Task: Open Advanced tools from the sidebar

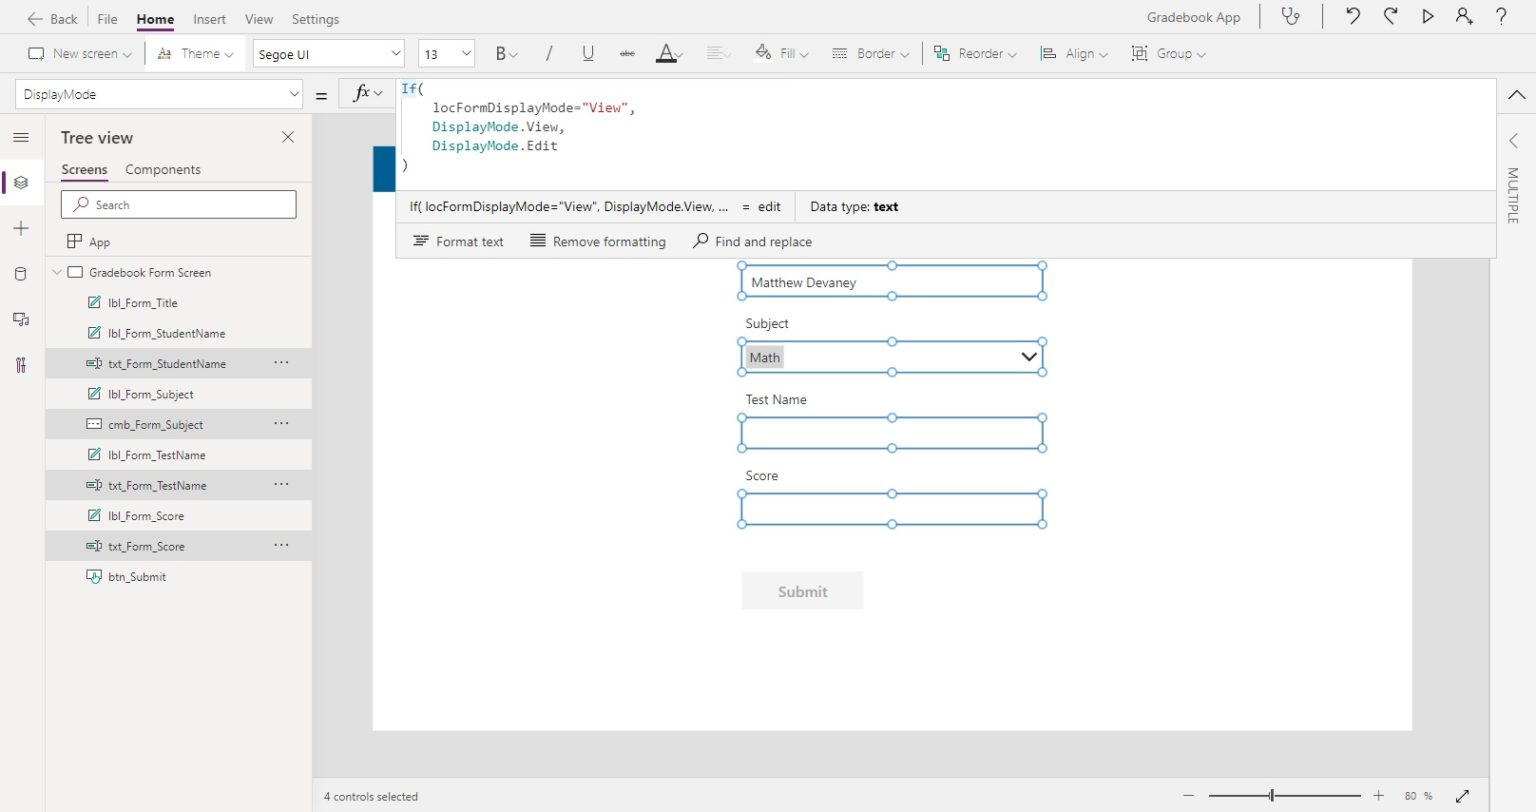Action: (21, 365)
